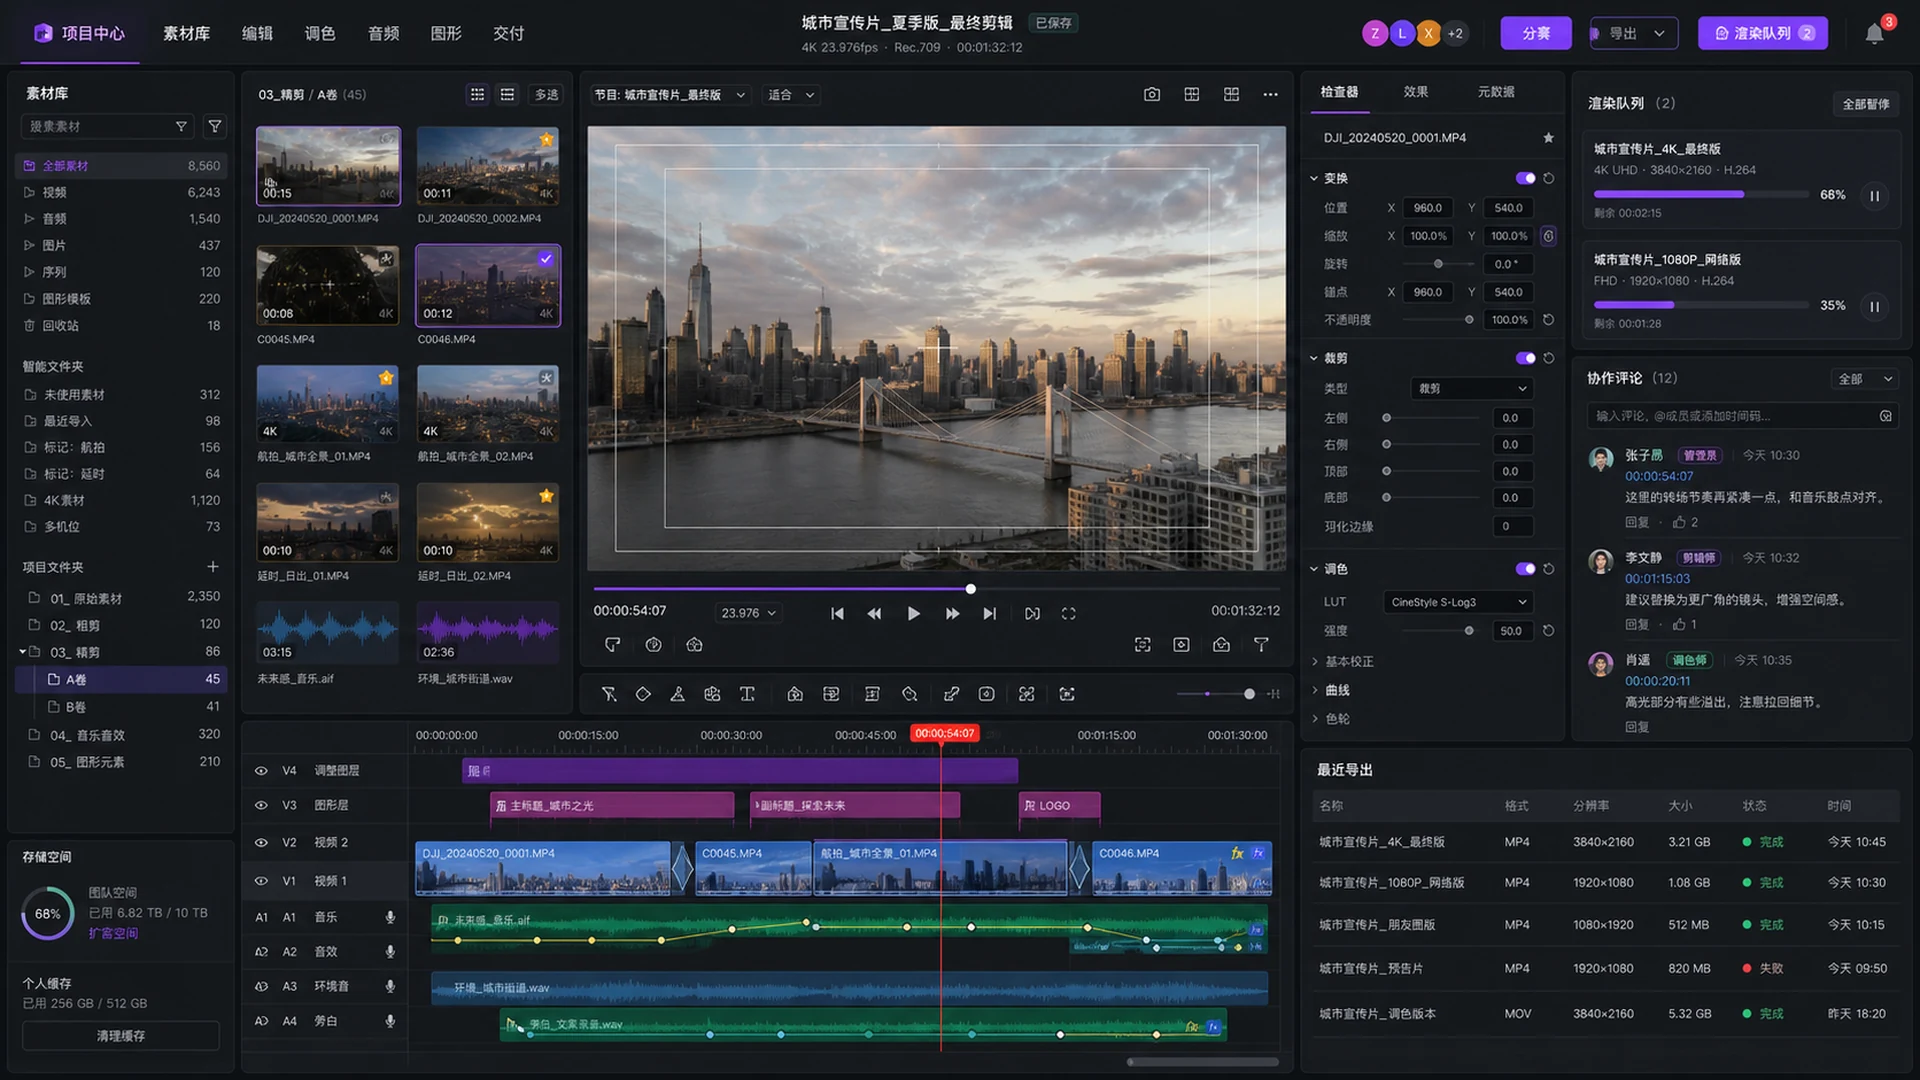Switch media bin to list view
1920x1080 pixels.
pos(508,94)
